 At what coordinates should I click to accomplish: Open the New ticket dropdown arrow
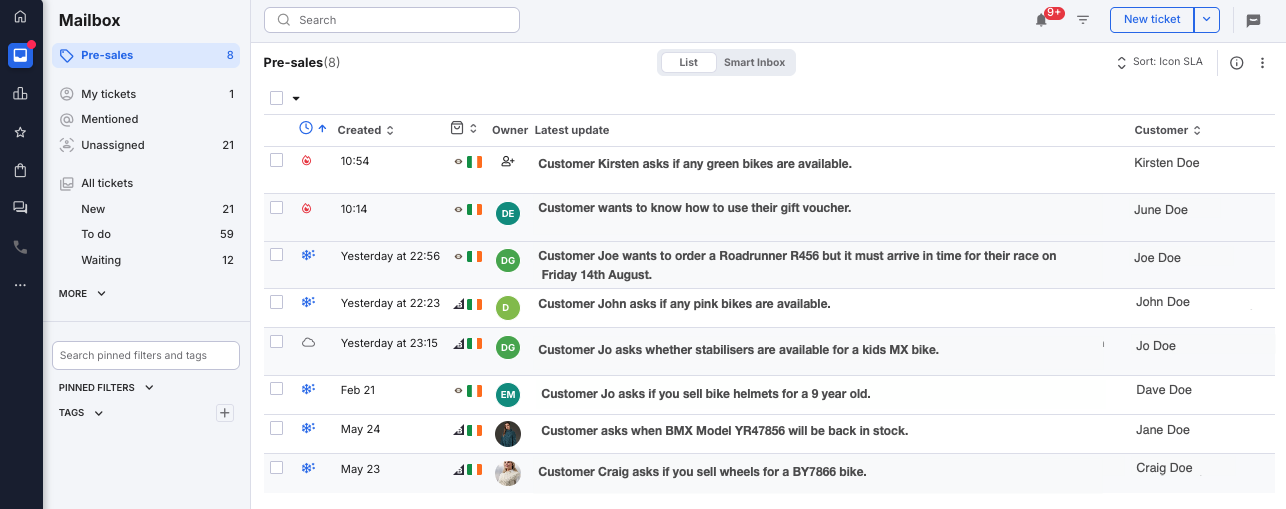tap(1208, 19)
